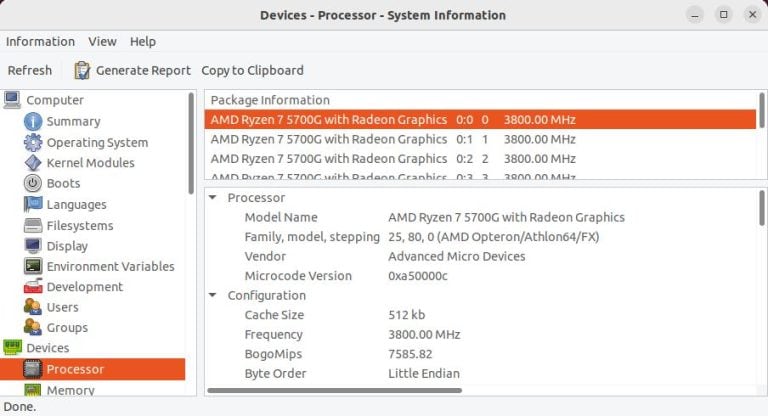Click the Boots power icon
768x416 pixels.
pos(33,183)
